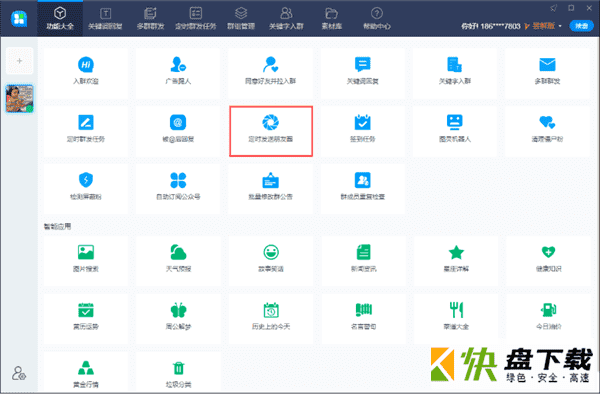Click the application logo at top left

pos(19,18)
